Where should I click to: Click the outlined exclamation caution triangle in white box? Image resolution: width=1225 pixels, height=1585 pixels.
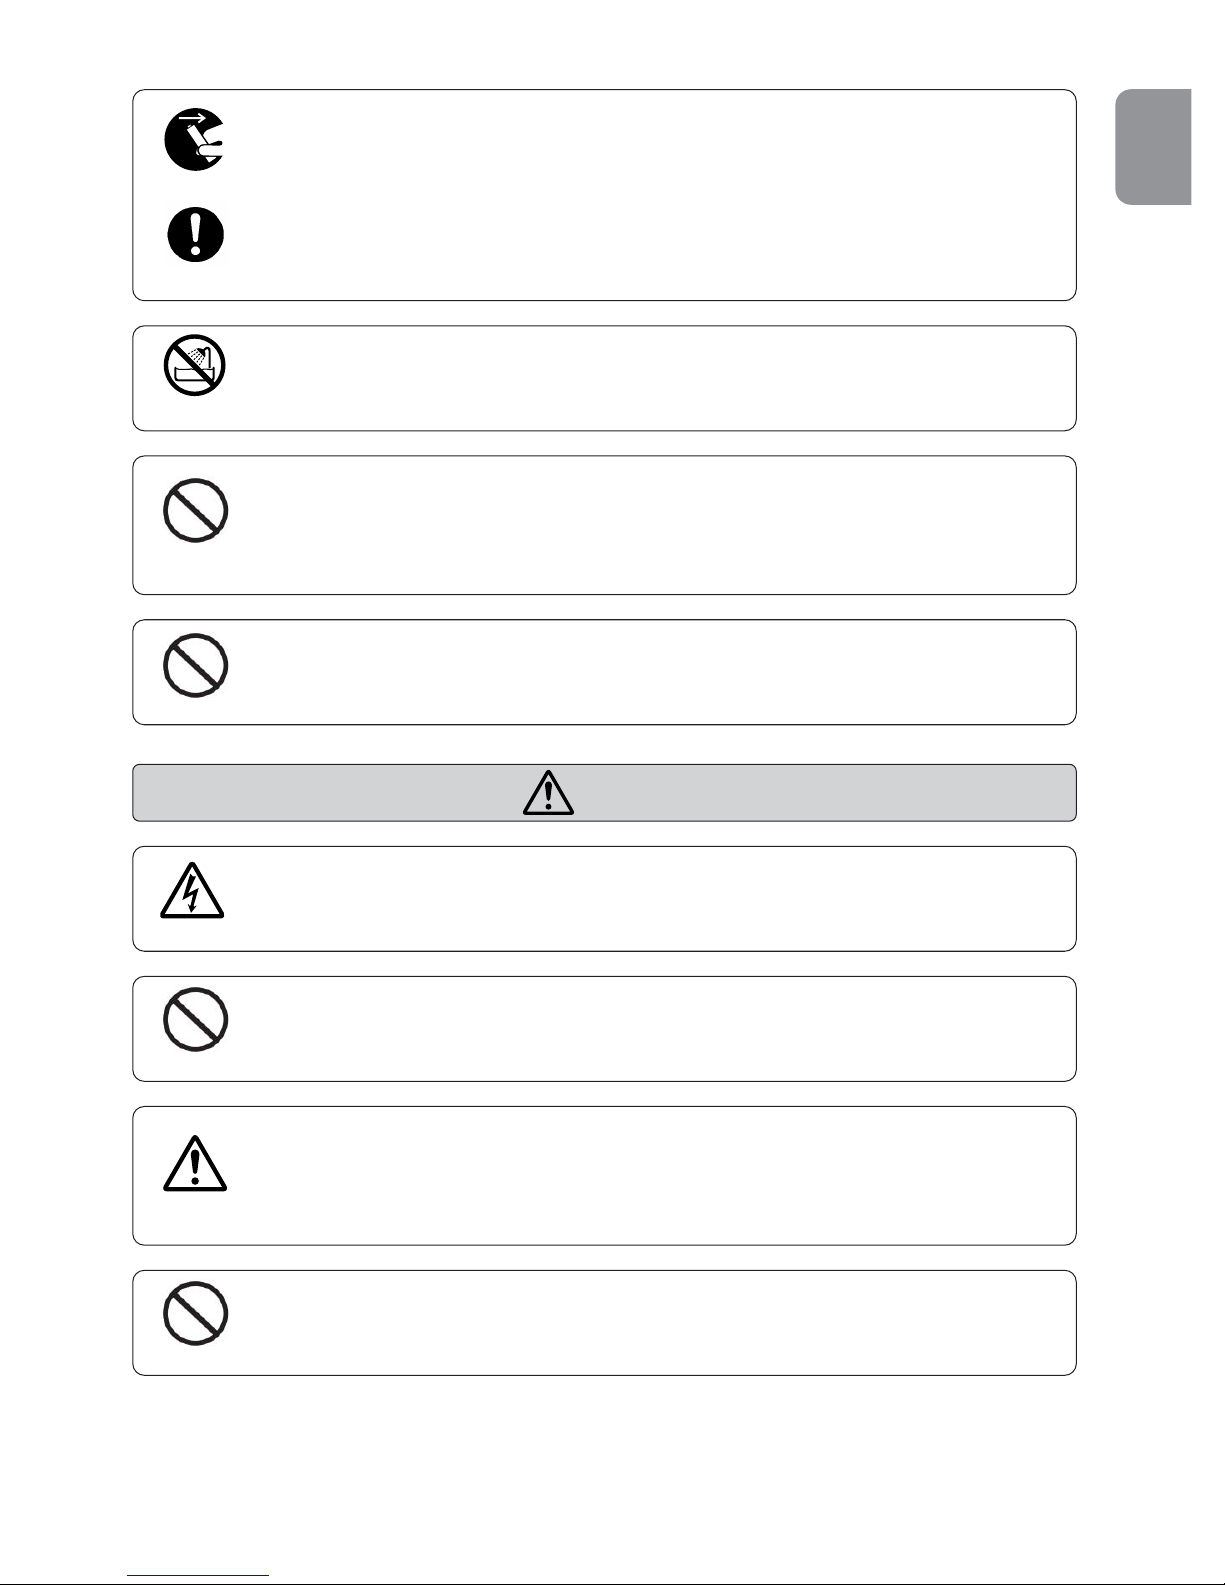point(195,1163)
